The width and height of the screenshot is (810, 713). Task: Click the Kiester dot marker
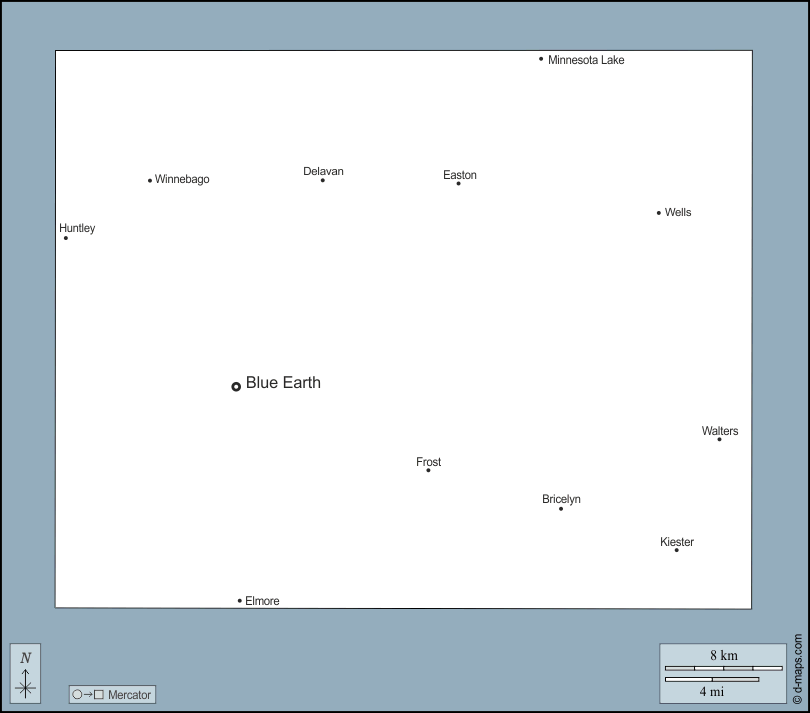tap(676, 550)
